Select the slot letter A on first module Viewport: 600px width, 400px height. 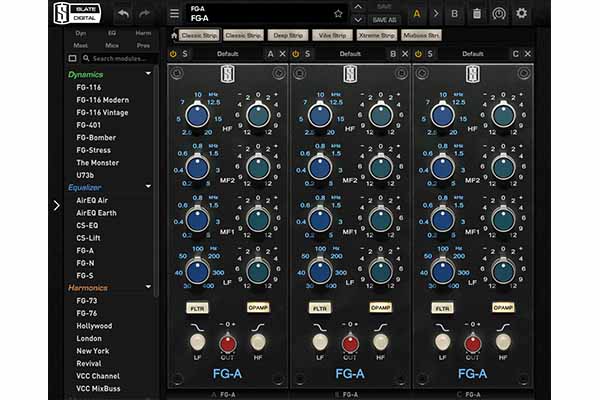pyautogui.click(x=271, y=54)
